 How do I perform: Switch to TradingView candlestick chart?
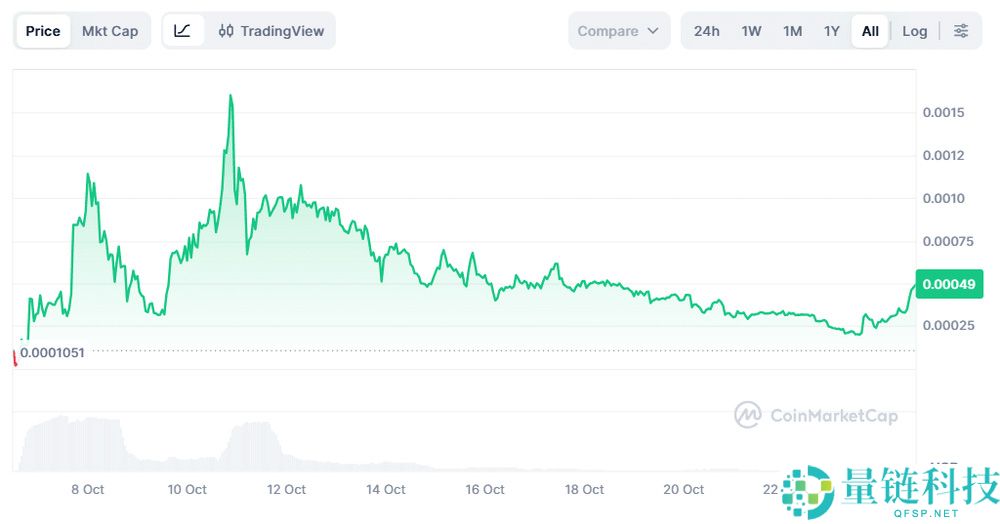[272, 31]
